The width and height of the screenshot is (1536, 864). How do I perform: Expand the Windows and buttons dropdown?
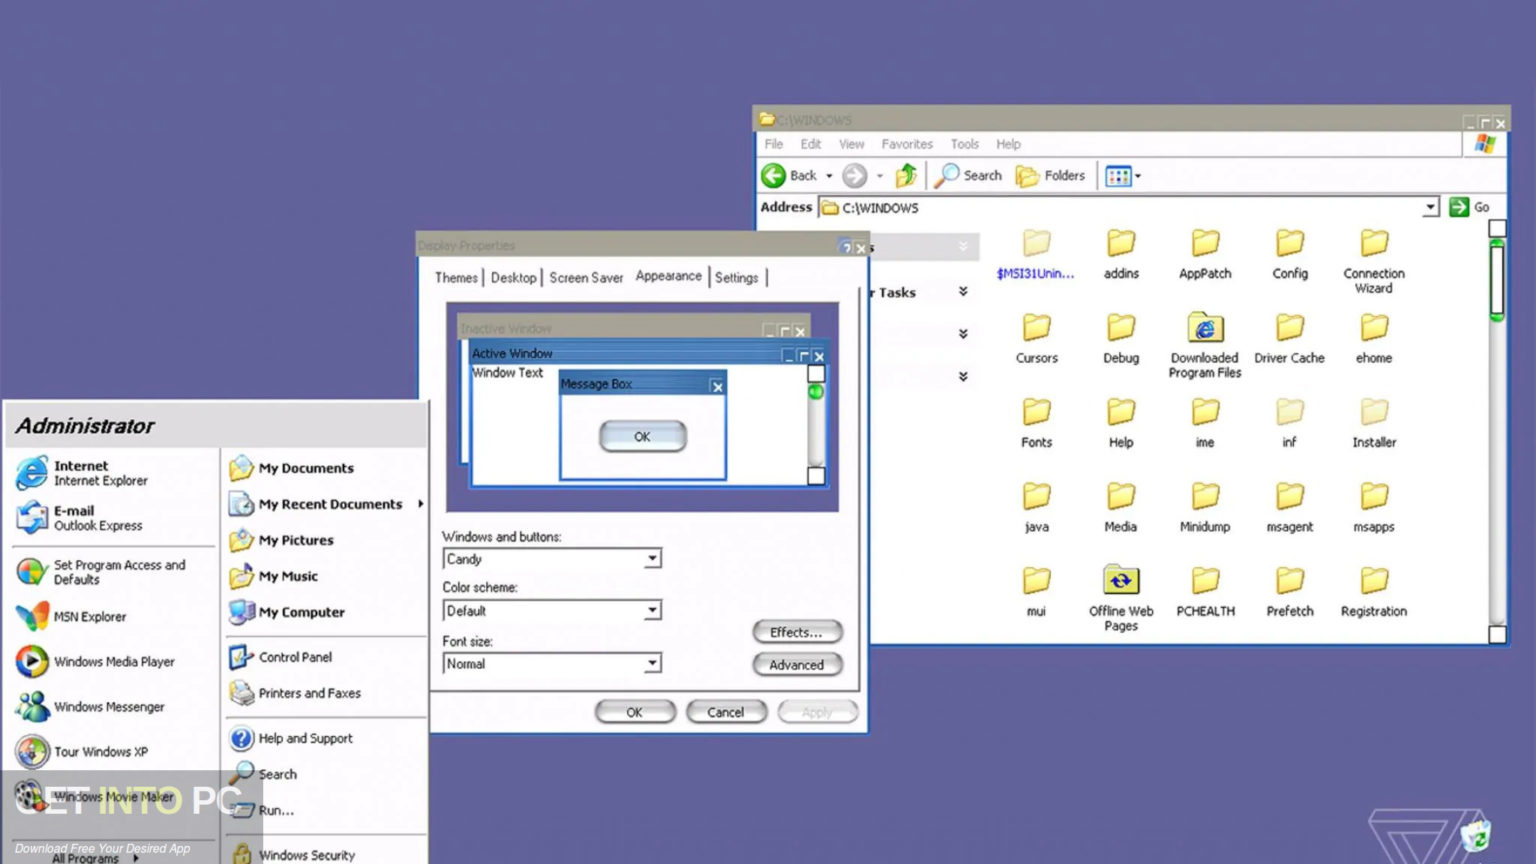(651, 559)
